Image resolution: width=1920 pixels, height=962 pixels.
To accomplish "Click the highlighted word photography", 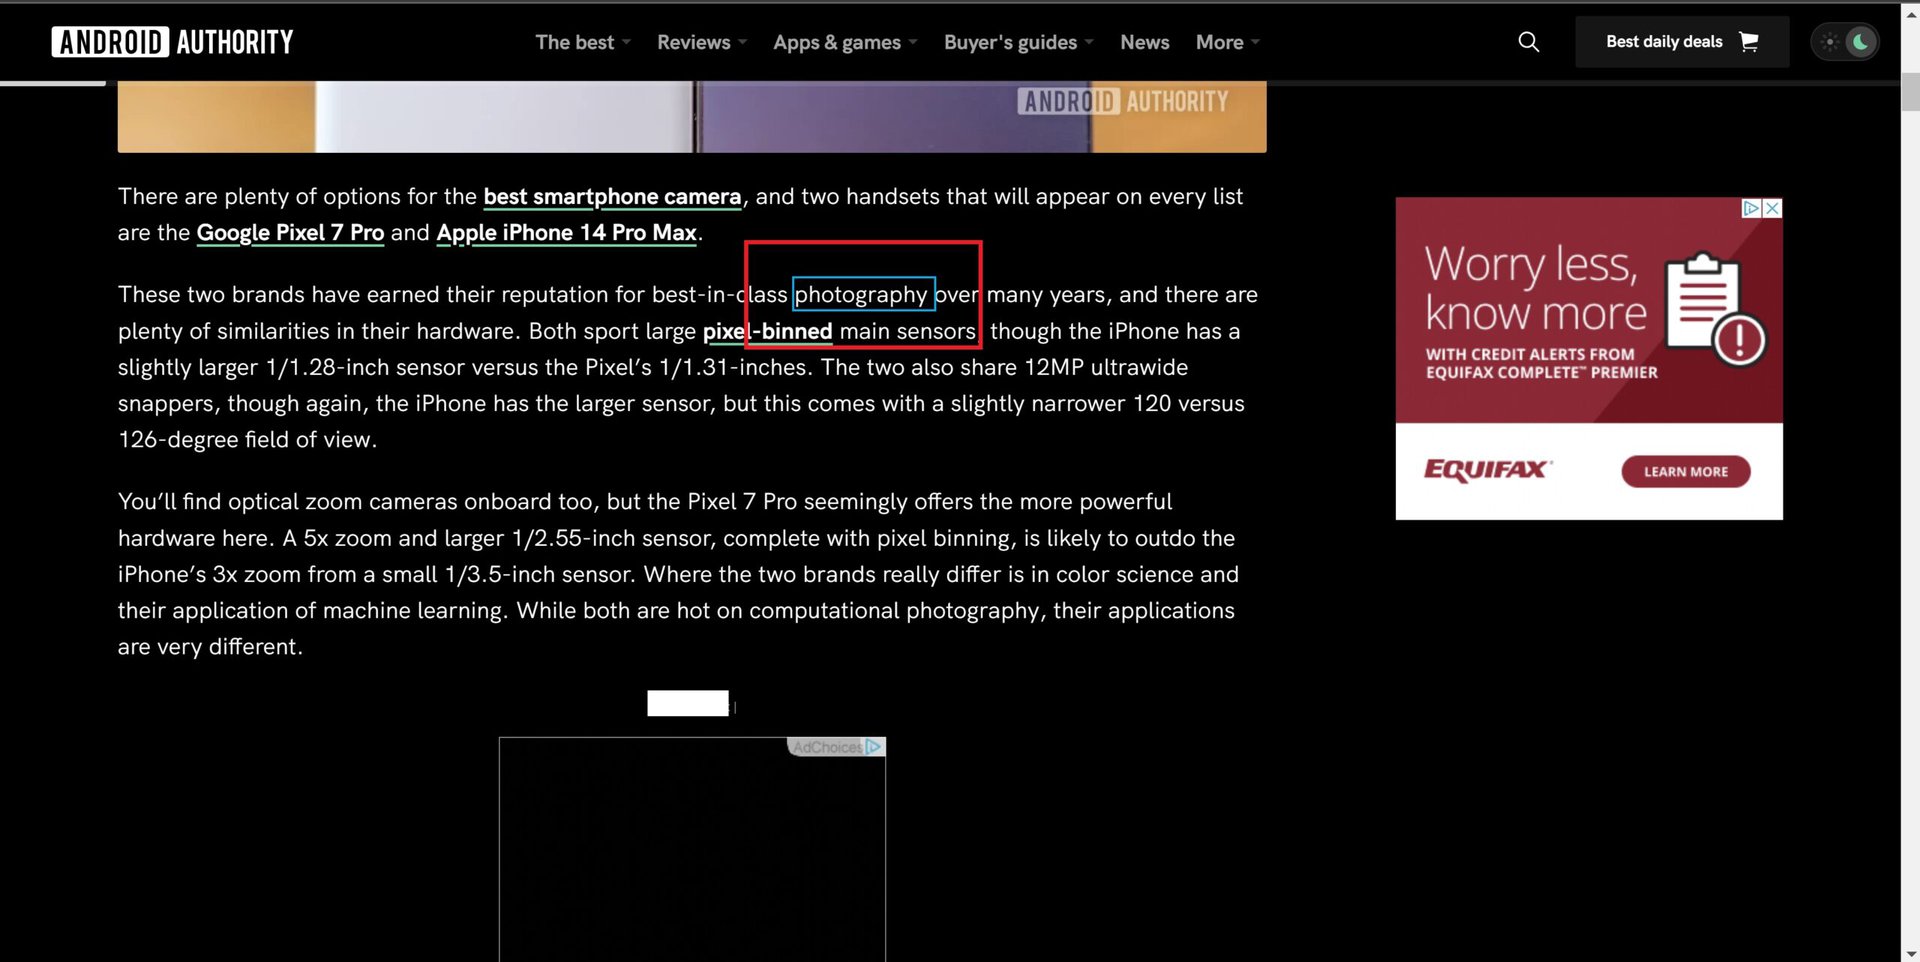I will 863,294.
